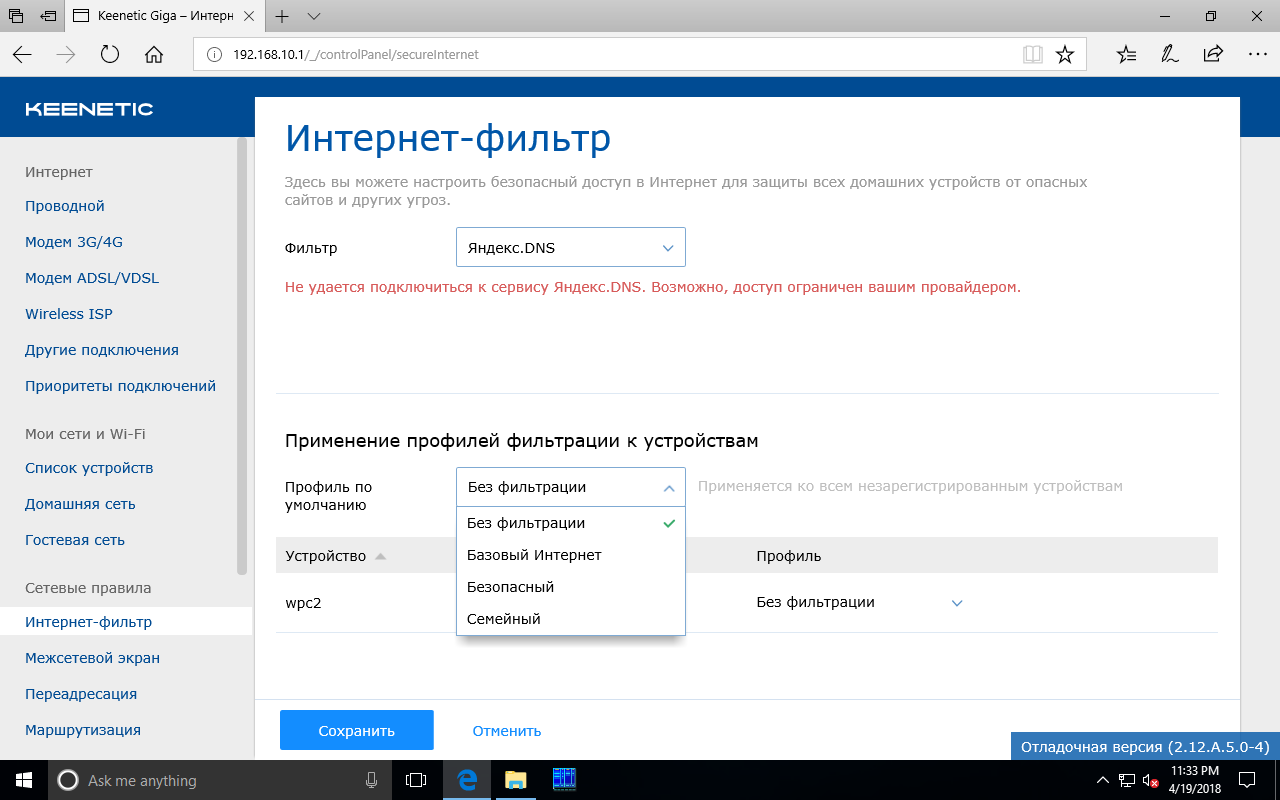Open the Модем 3G/4G page
Image resolution: width=1280 pixels, height=800 pixels.
[74, 242]
